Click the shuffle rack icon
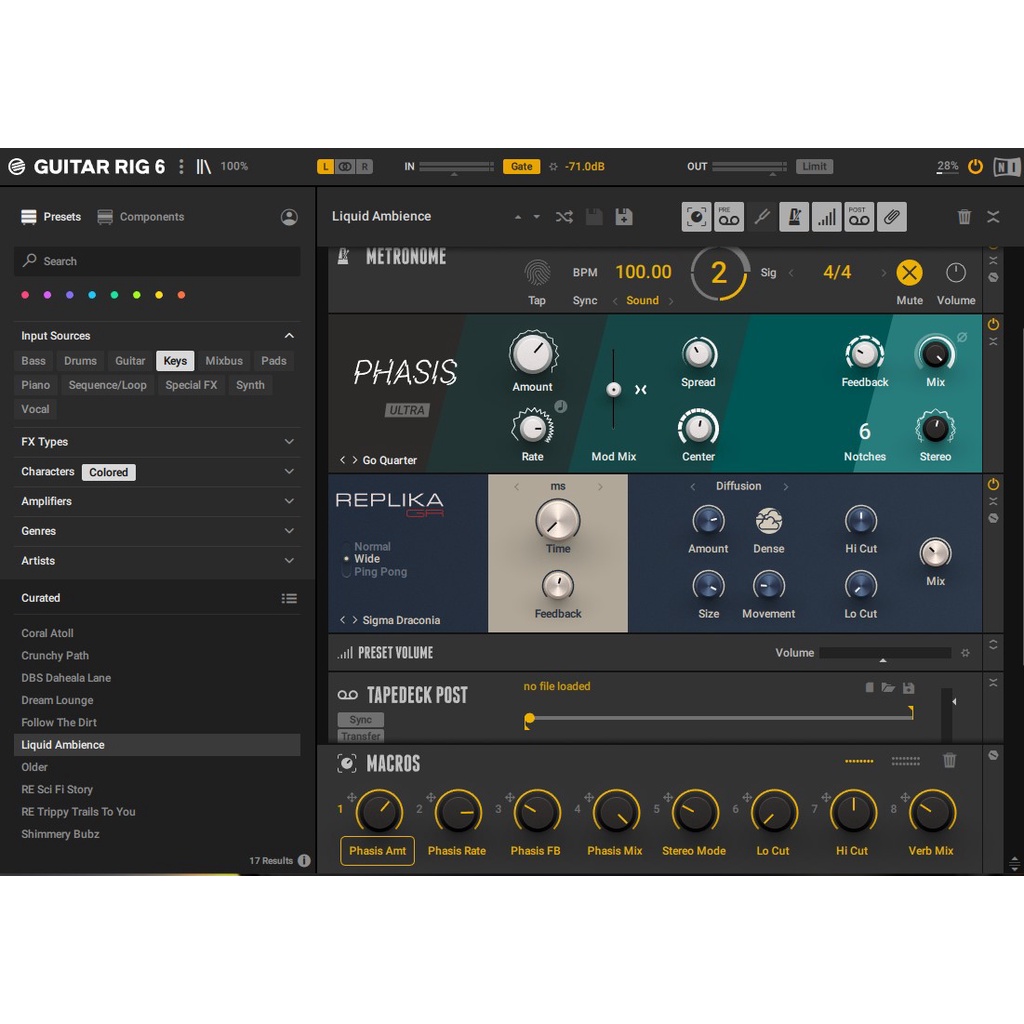 point(564,217)
